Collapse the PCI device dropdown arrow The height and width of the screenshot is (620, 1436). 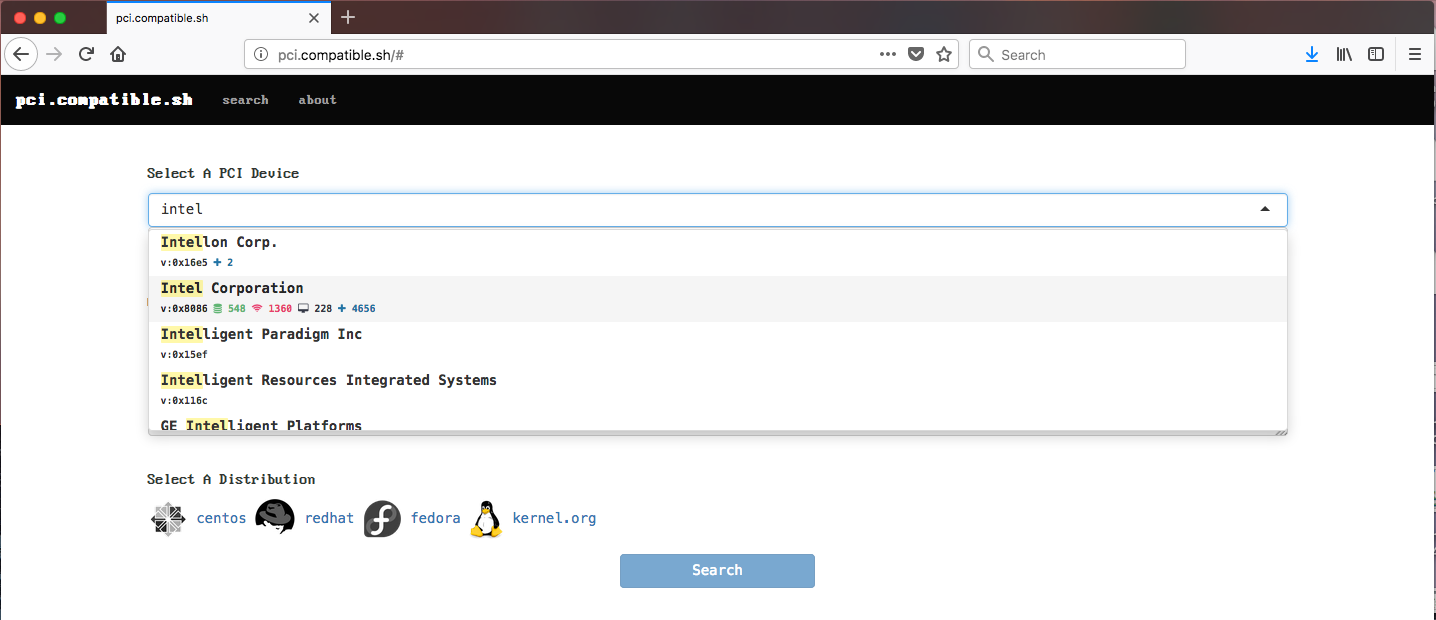coord(1265,209)
